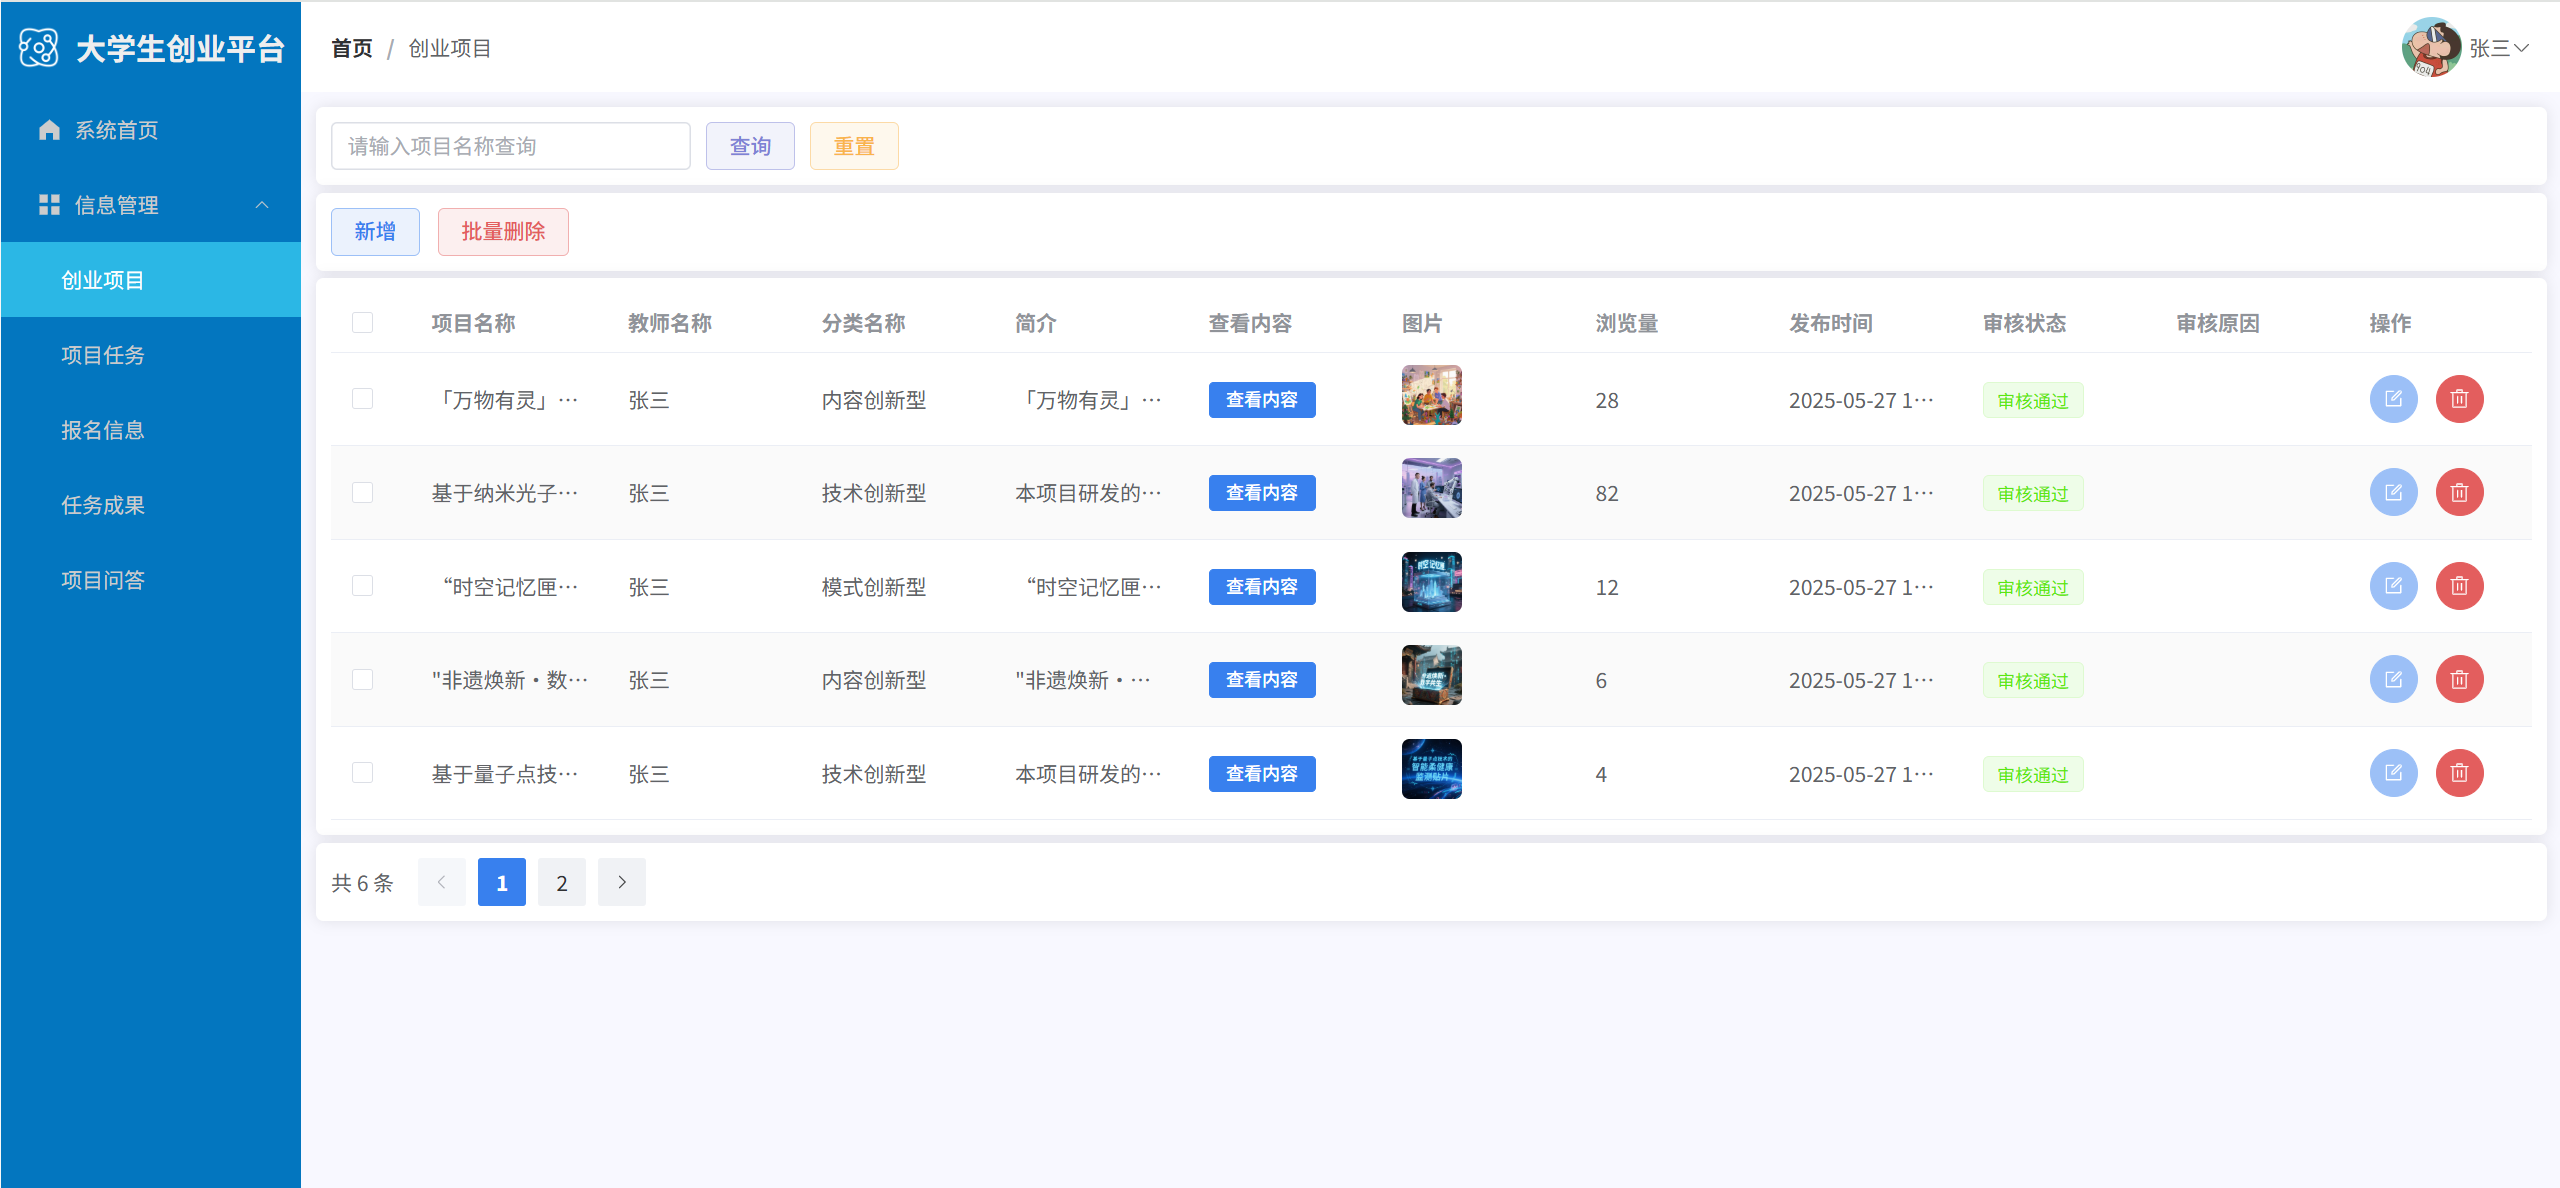
Task: Check the box for the 「万物有灵」 row
Action: coord(362,399)
